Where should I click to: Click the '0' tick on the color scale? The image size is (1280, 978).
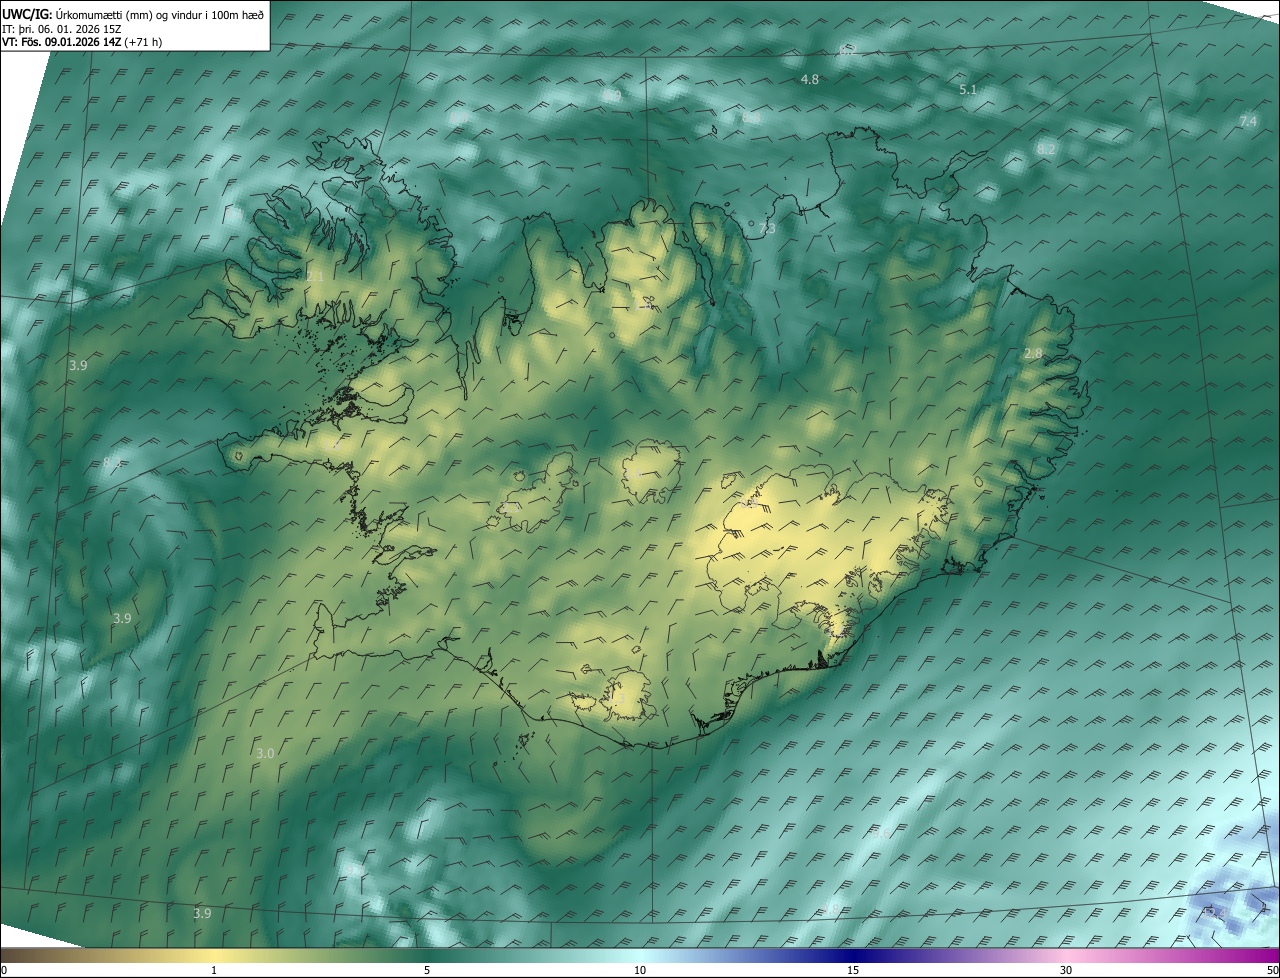(x=4, y=970)
